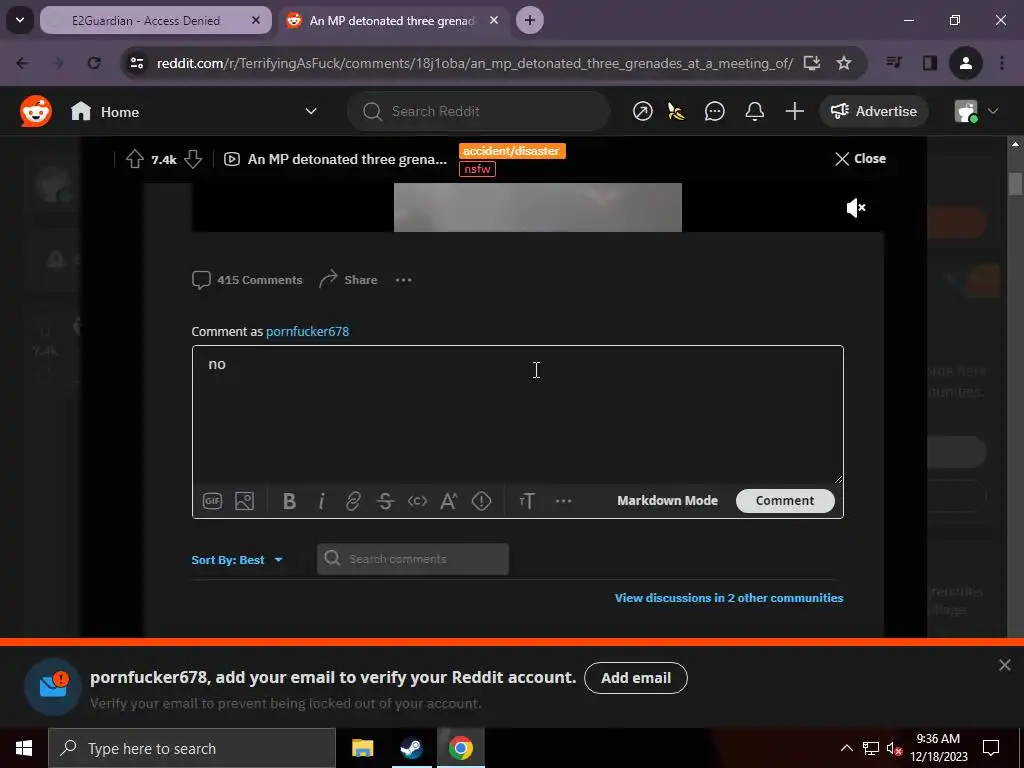Toggle superscript formatting
This screenshot has width=1024, height=768.
(x=449, y=501)
